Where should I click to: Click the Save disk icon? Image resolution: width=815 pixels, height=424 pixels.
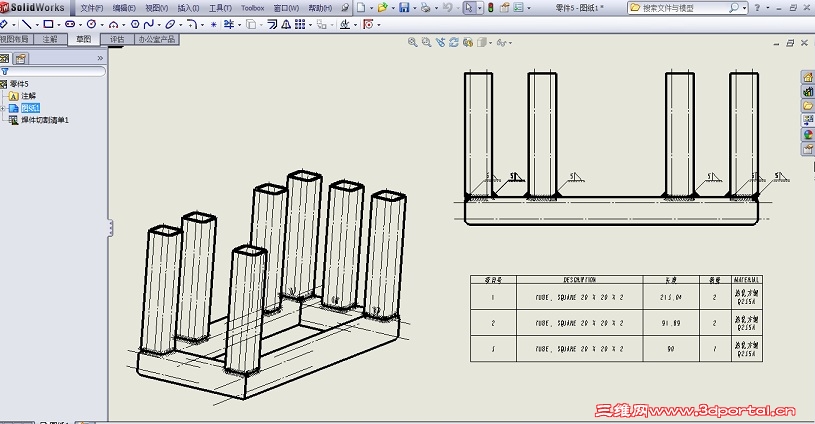coord(404,8)
